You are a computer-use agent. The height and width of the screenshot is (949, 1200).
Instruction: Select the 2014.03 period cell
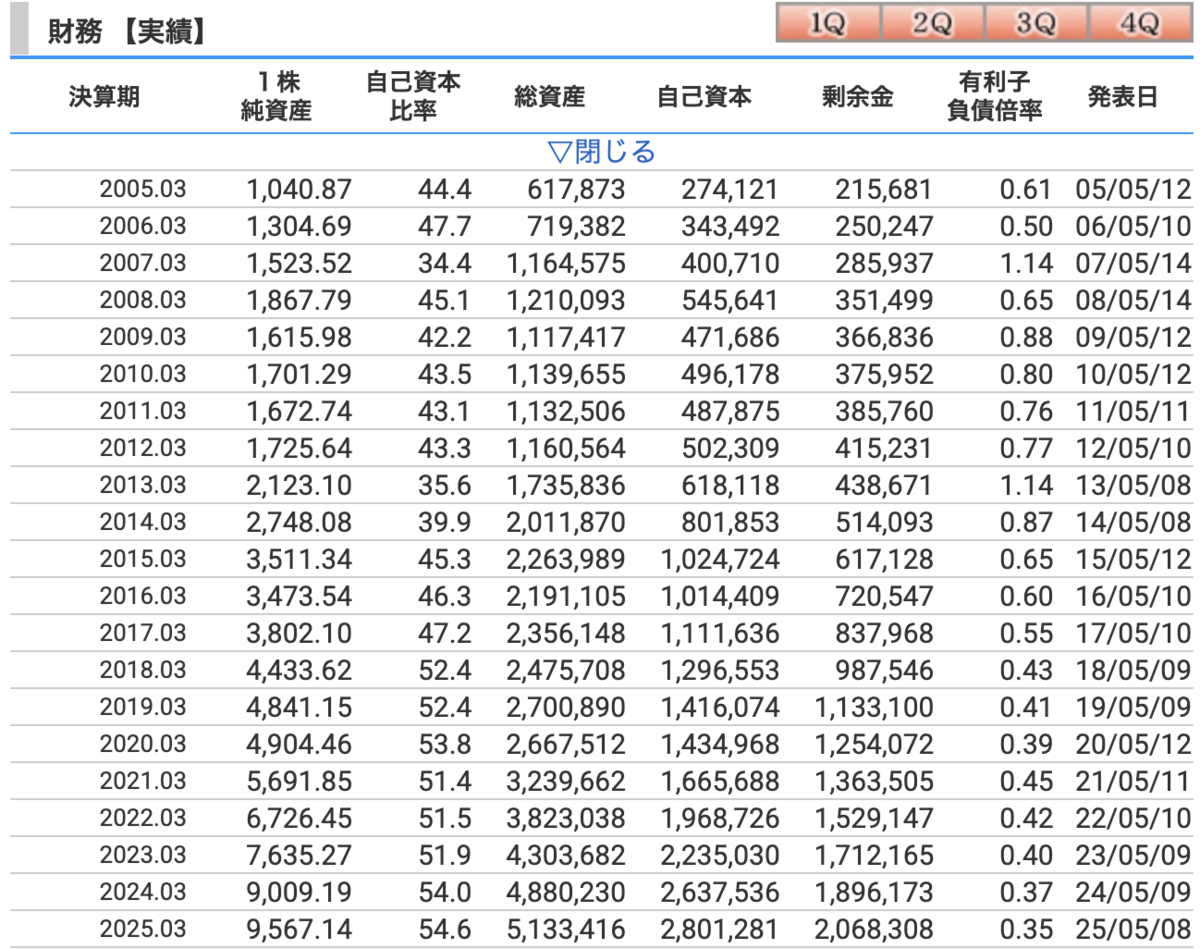click(x=143, y=522)
